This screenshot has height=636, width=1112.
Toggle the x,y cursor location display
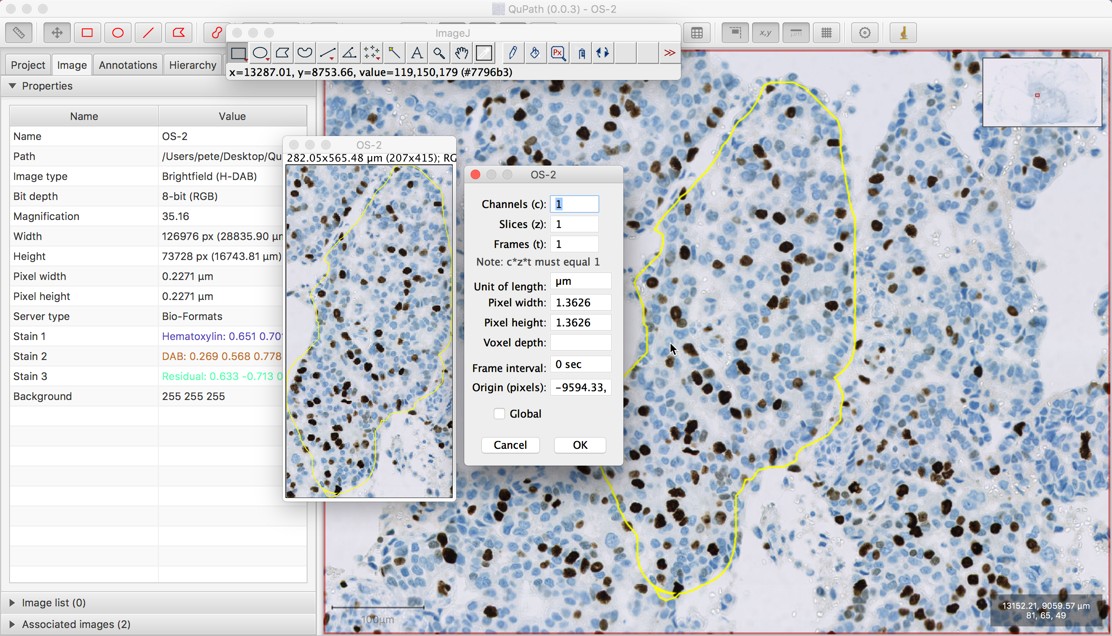pos(766,33)
